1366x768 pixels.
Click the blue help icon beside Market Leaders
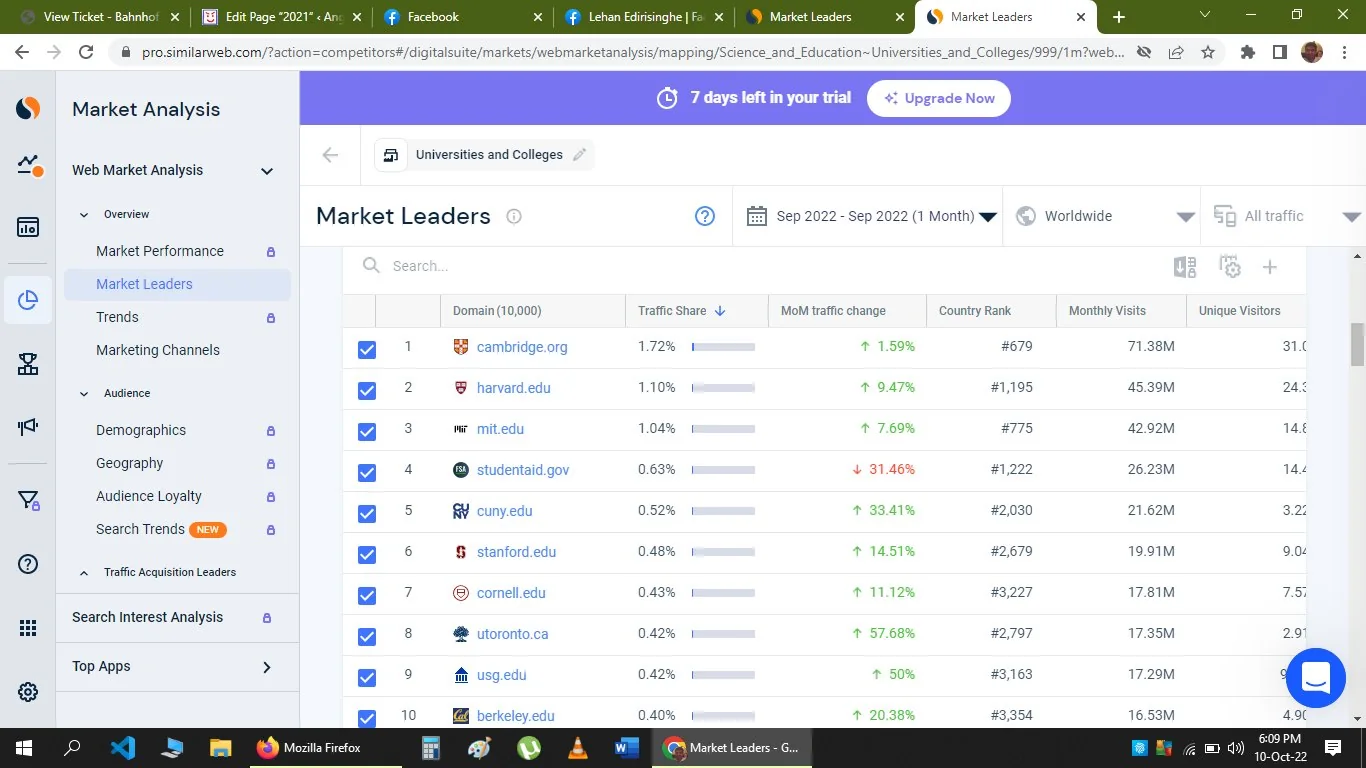(x=705, y=216)
